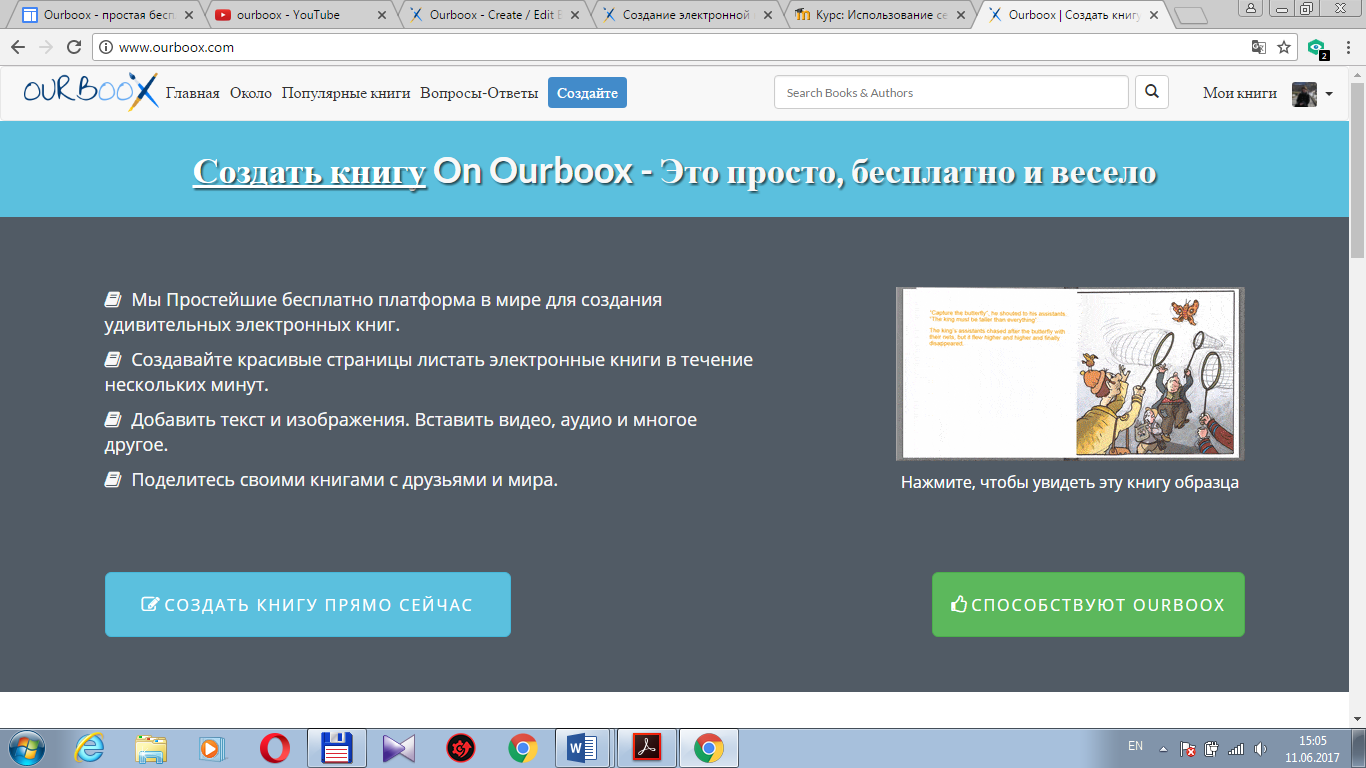Screen dimensions: 1366x768
Task: Click the translate page icon
Action: [x=1259, y=47]
